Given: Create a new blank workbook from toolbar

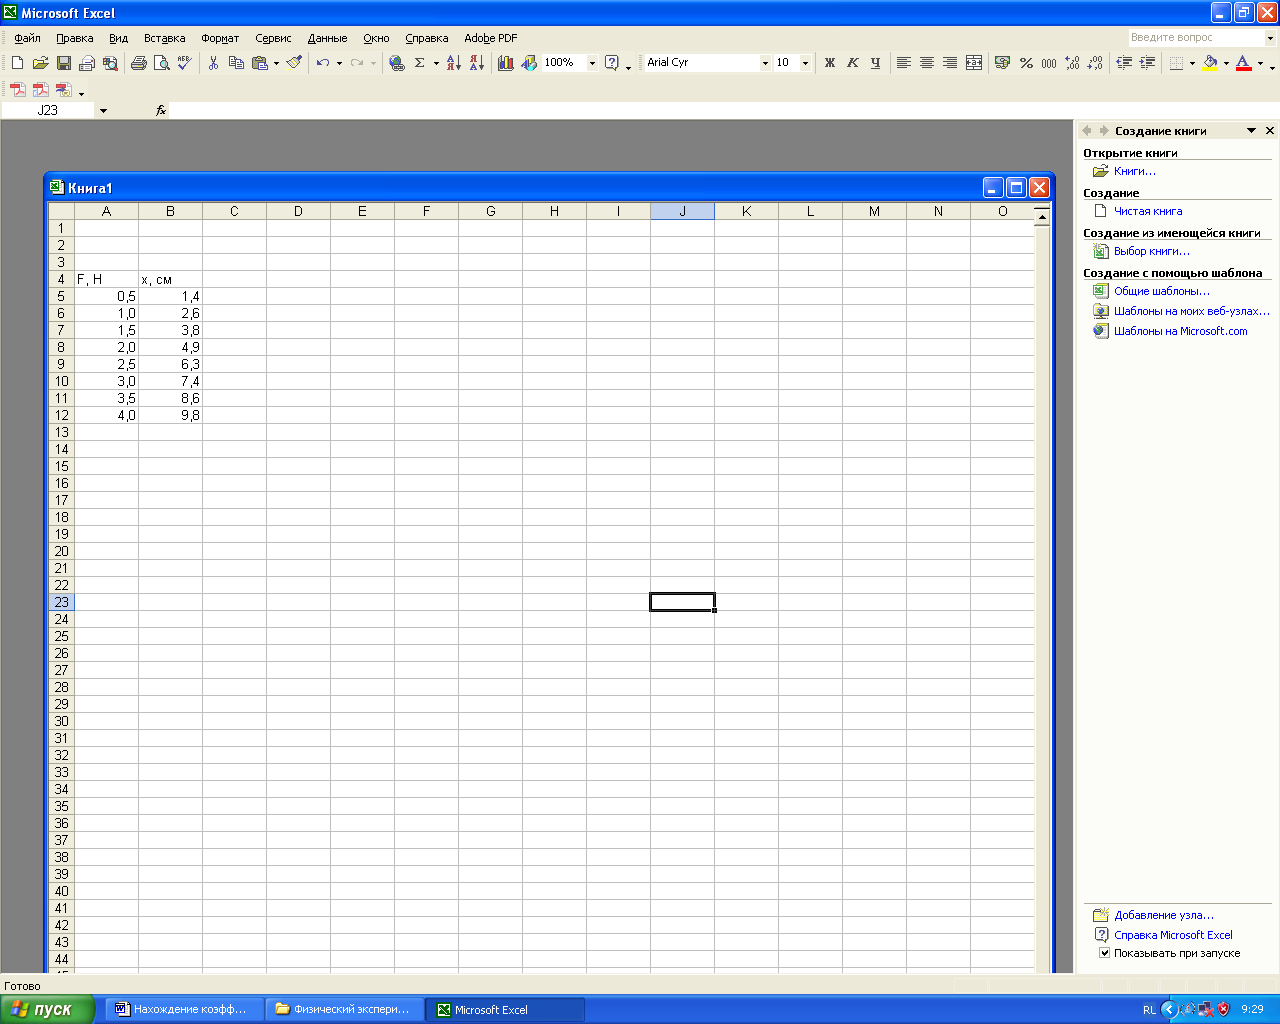Looking at the screenshot, I should 17,63.
